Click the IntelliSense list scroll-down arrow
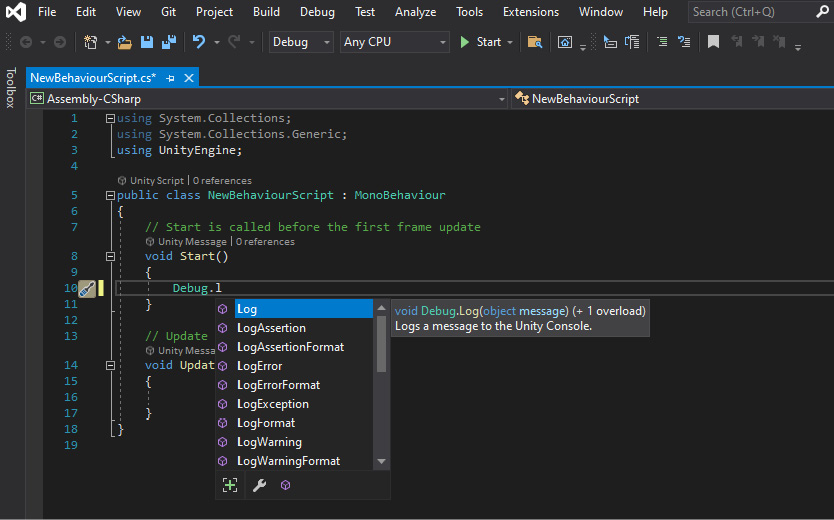 tap(381, 462)
